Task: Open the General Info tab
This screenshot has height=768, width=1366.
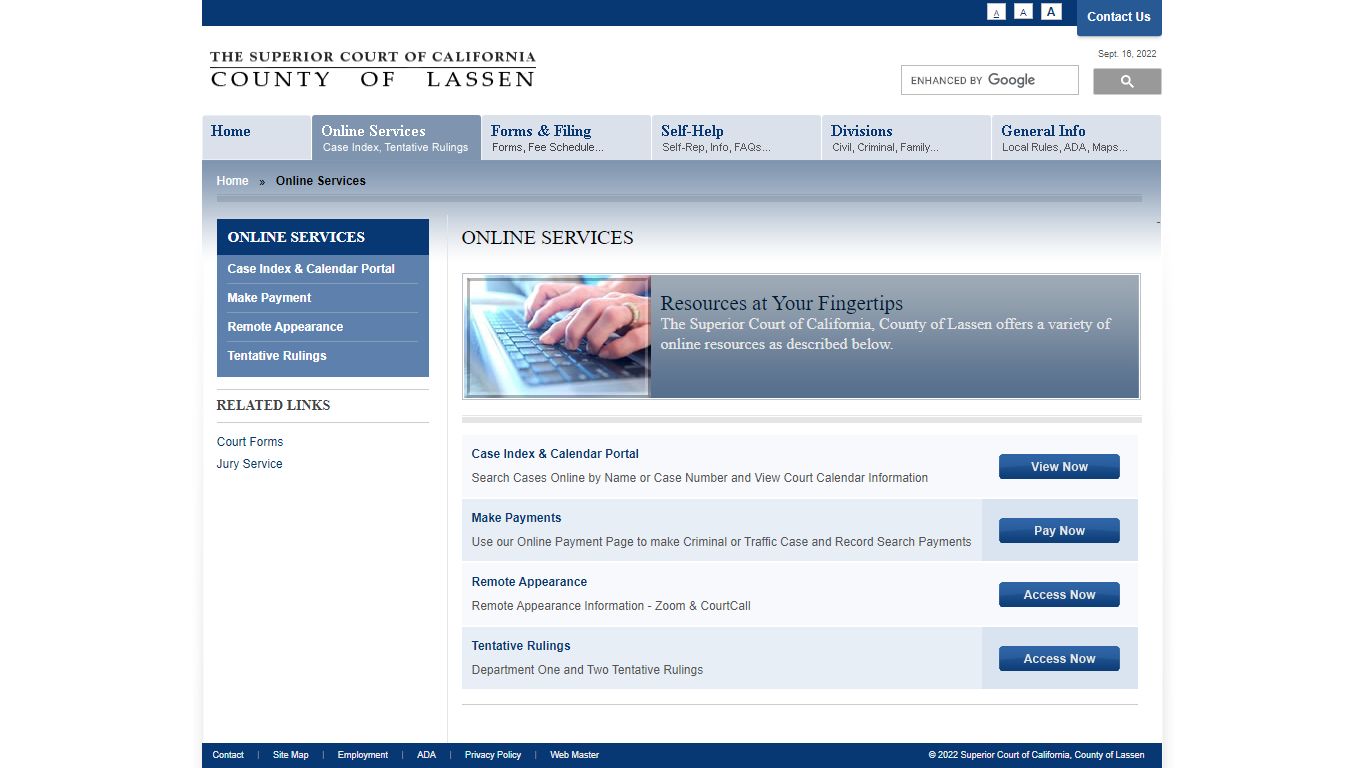Action: coord(1076,137)
